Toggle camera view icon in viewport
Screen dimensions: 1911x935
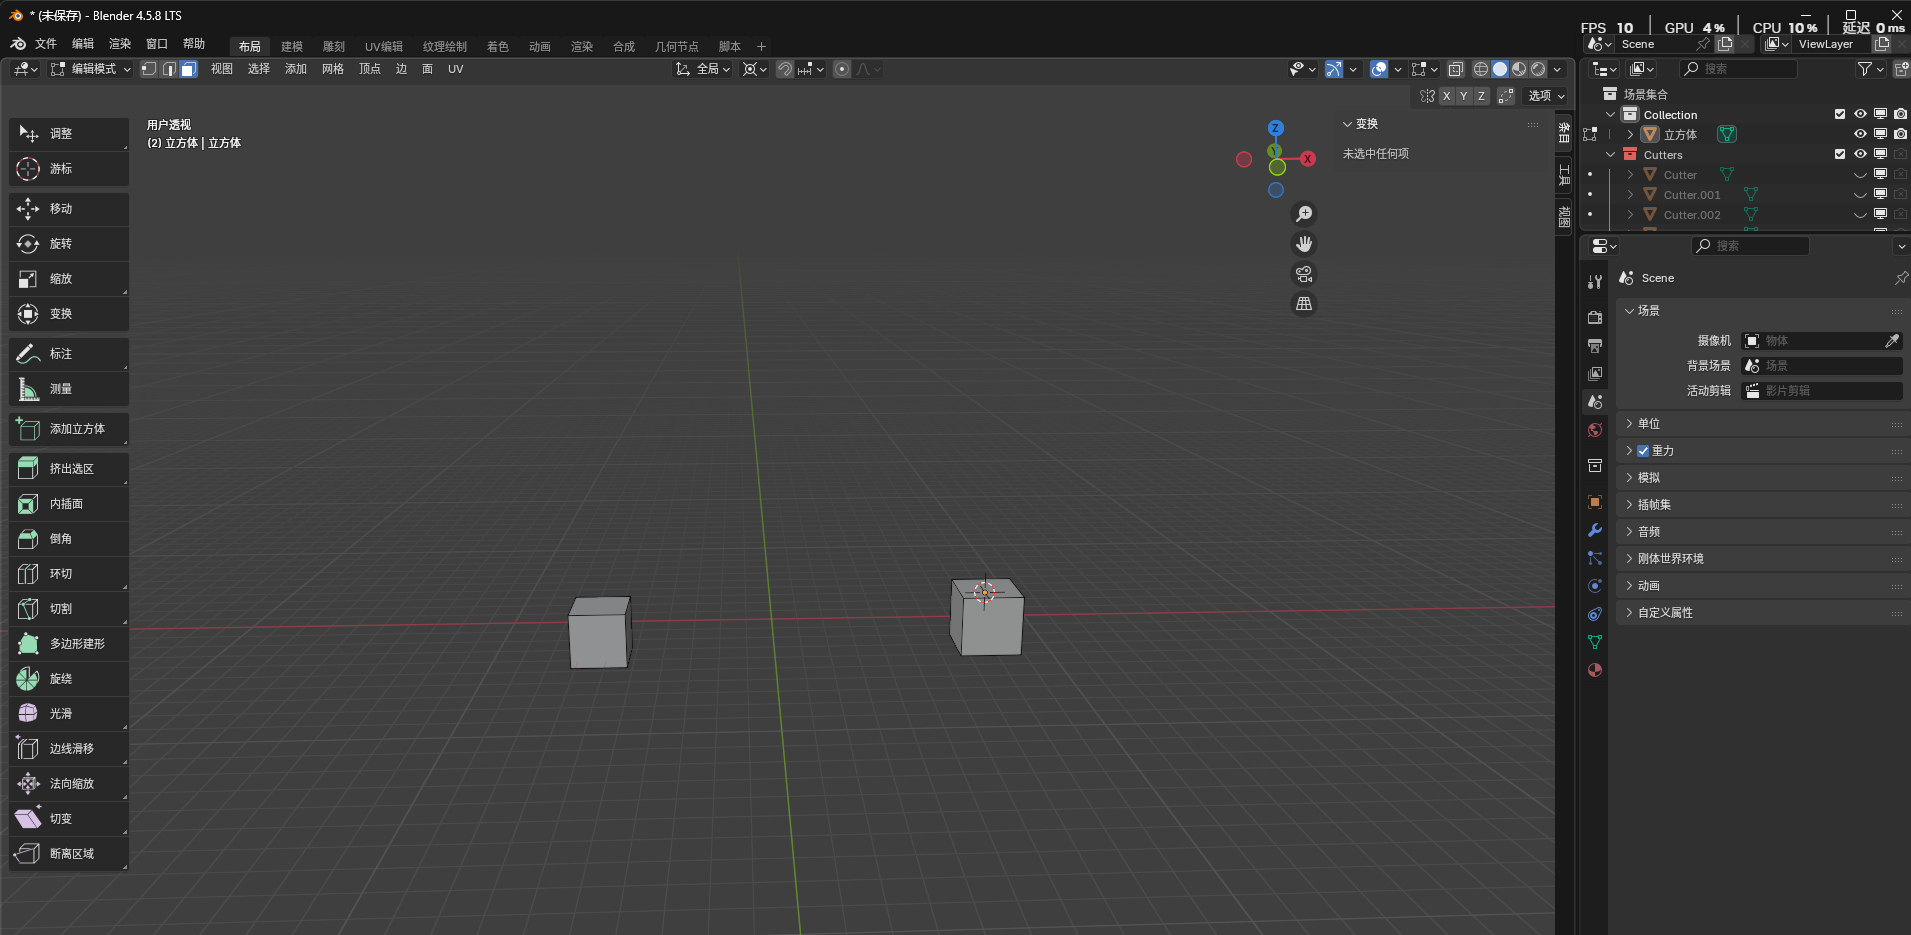[1304, 274]
